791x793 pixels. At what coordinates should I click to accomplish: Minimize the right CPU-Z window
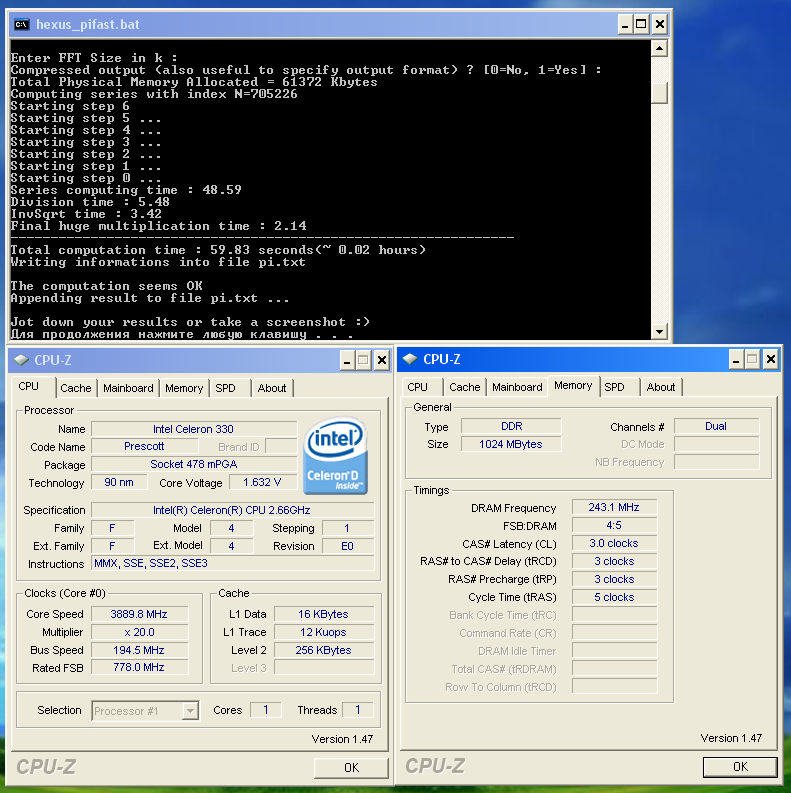(x=736, y=360)
